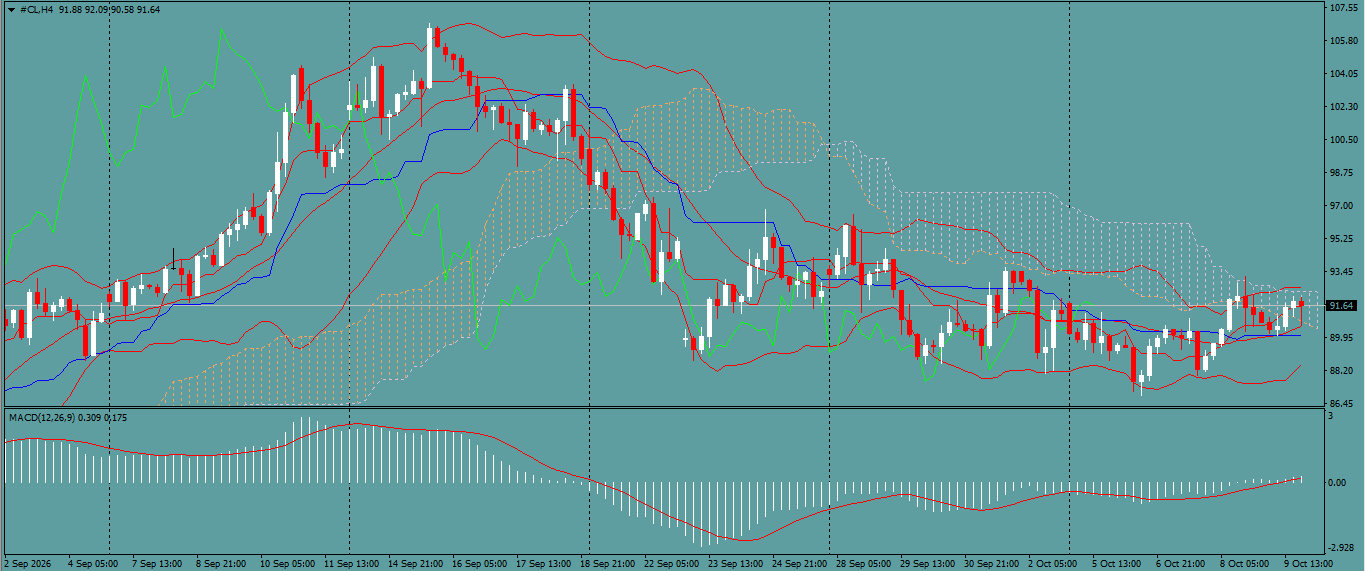1365x571 pixels.
Task: Click the 24 Sep 21:00 time label
Action: [799, 564]
